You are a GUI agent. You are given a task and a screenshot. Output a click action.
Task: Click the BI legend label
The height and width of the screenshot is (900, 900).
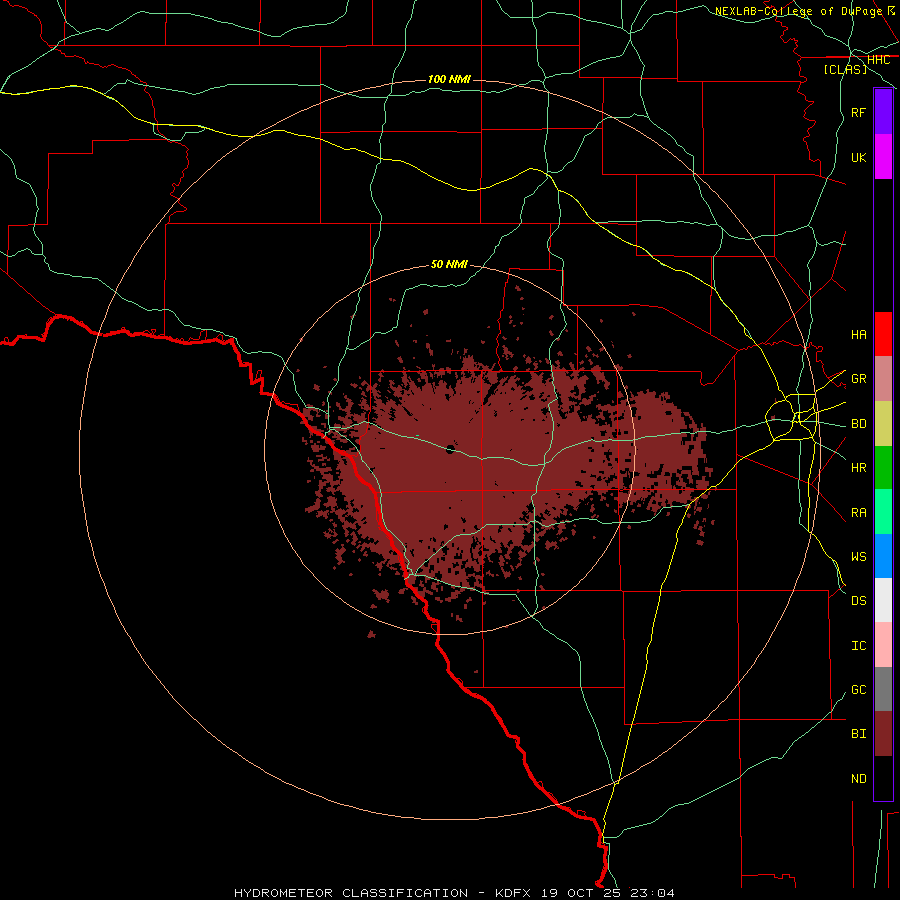tap(858, 734)
